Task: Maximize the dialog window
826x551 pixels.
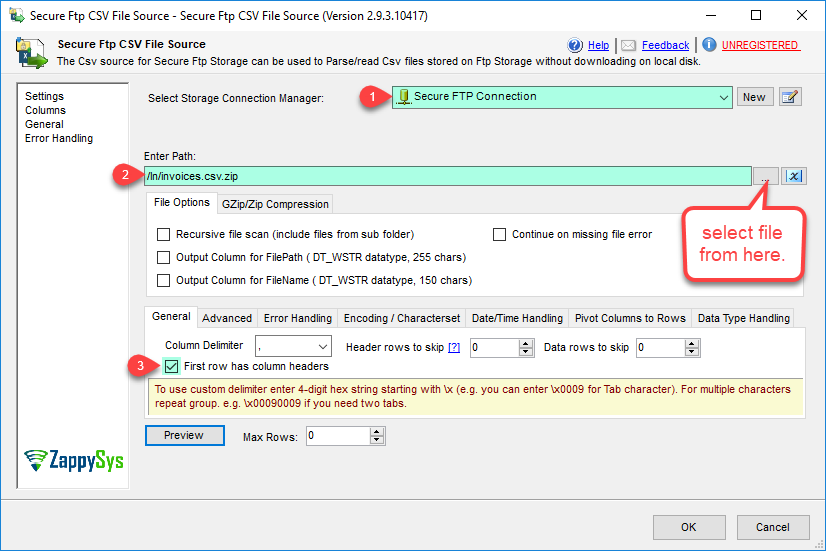Action: click(756, 15)
